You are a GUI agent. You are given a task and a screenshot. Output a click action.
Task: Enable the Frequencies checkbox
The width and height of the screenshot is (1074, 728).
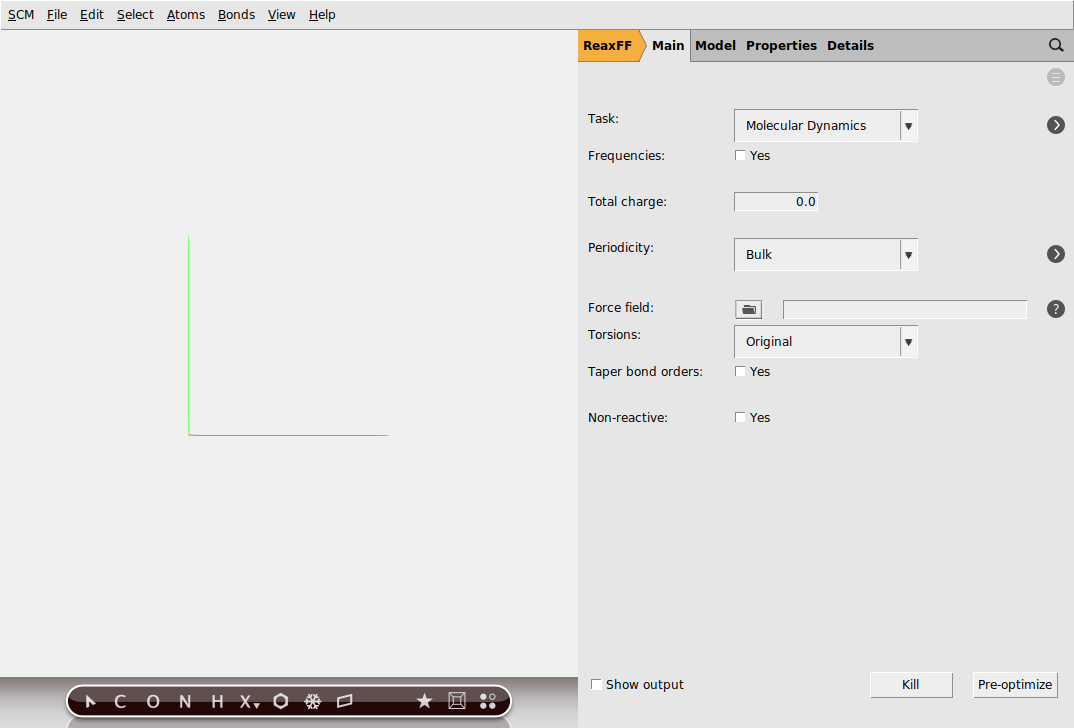click(740, 155)
